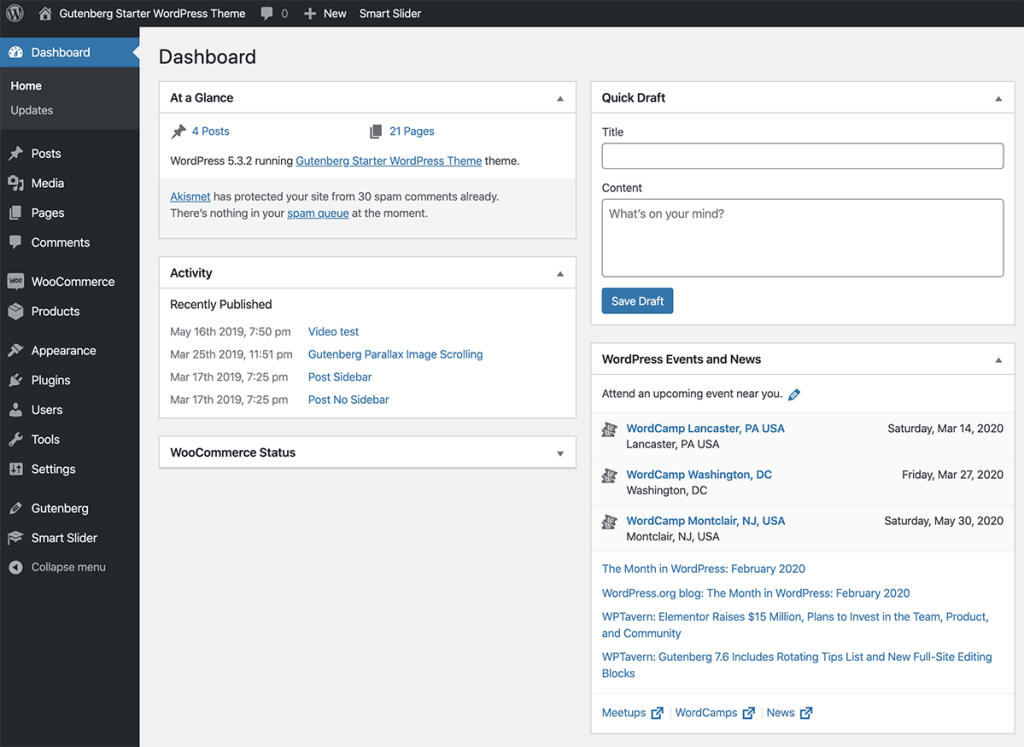Open the spam queue link
Viewport: 1024px width, 747px height.
(x=318, y=214)
